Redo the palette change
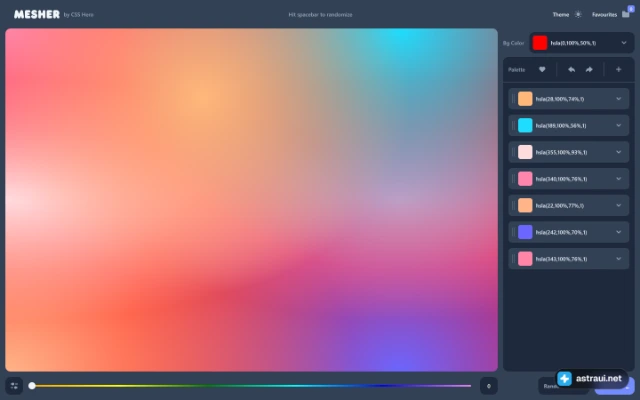 click(x=589, y=69)
